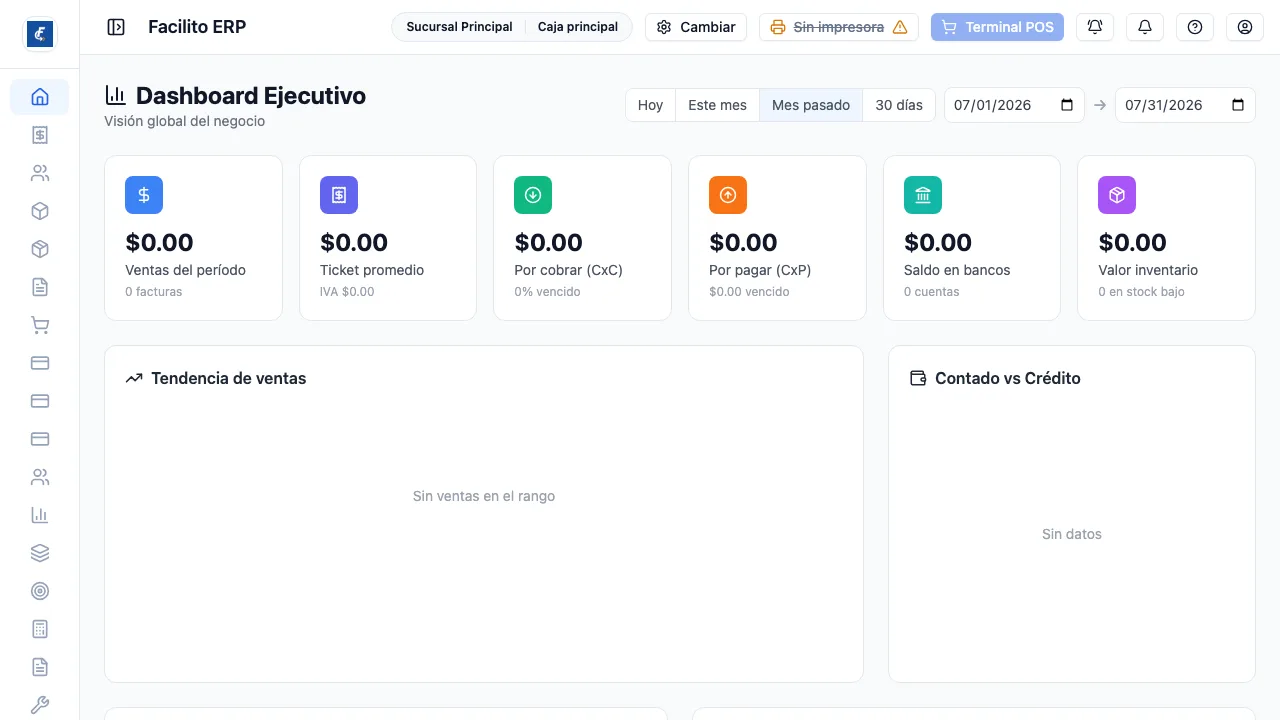
Task: Click the Contado vs Crédito heading
Action: [x=1008, y=378]
